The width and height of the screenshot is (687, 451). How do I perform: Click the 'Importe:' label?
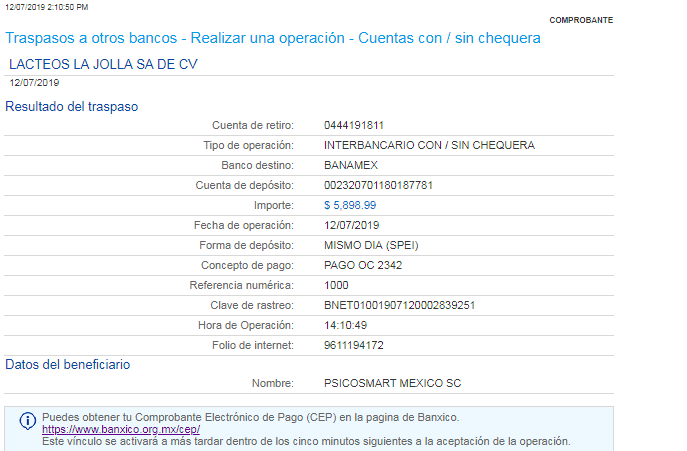(x=274, y=205)
